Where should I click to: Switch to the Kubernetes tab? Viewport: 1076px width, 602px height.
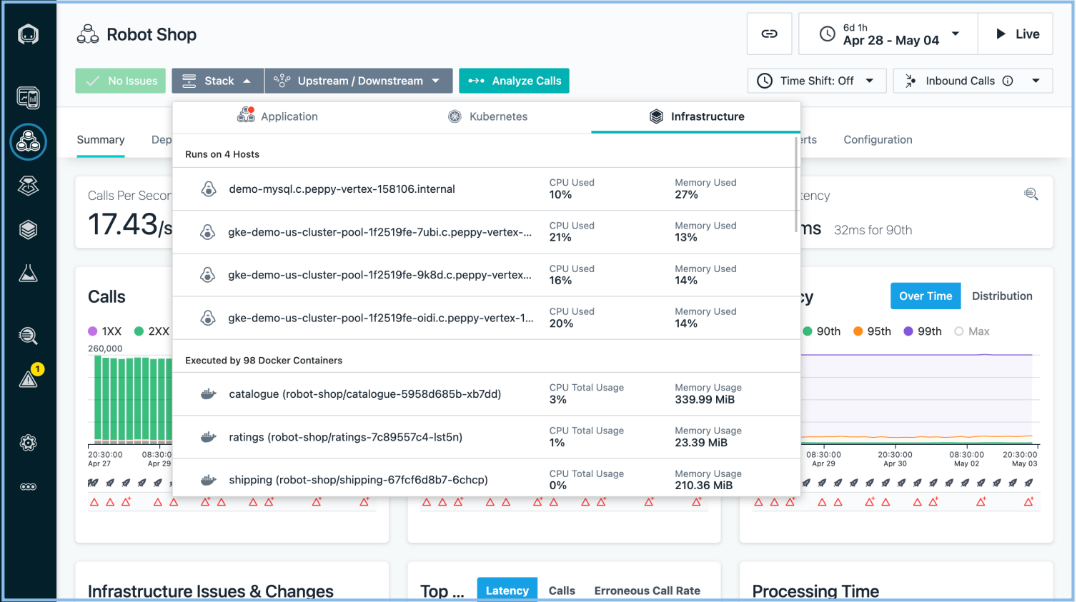click(487, 117)
